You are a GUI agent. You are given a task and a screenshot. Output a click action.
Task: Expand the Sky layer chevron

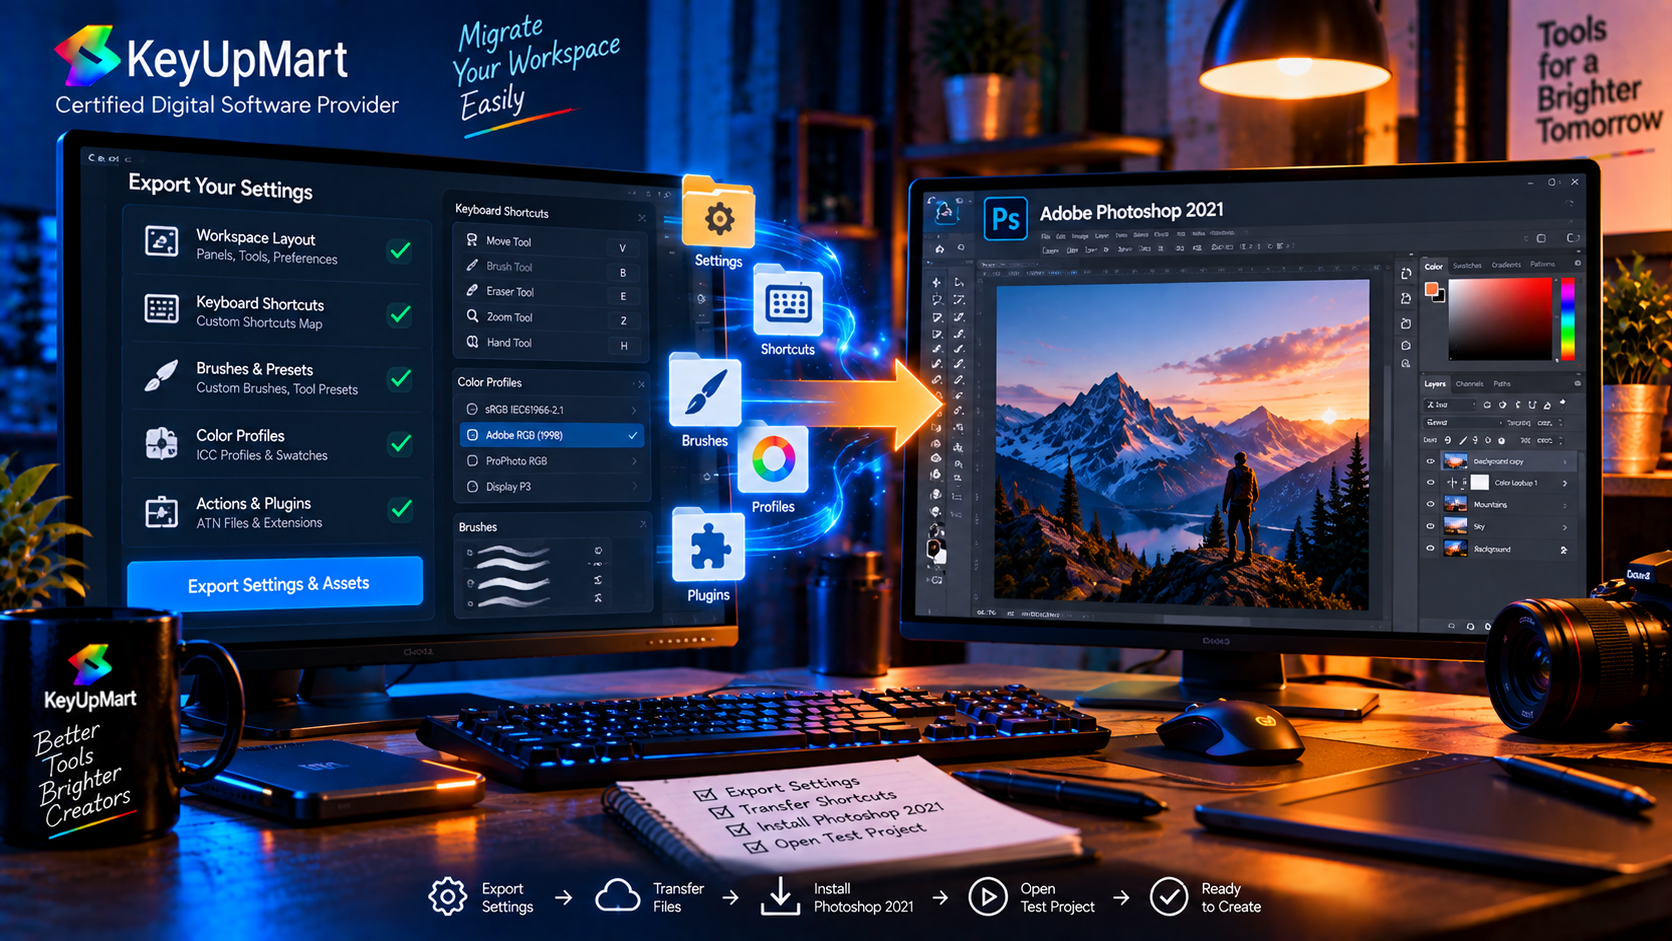point(1565,527)
